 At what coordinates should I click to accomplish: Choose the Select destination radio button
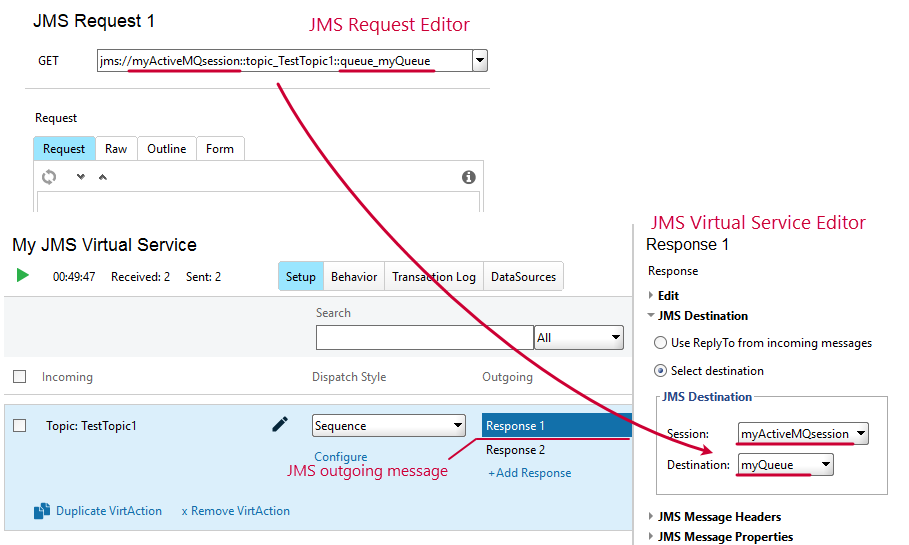pos(660,370)
